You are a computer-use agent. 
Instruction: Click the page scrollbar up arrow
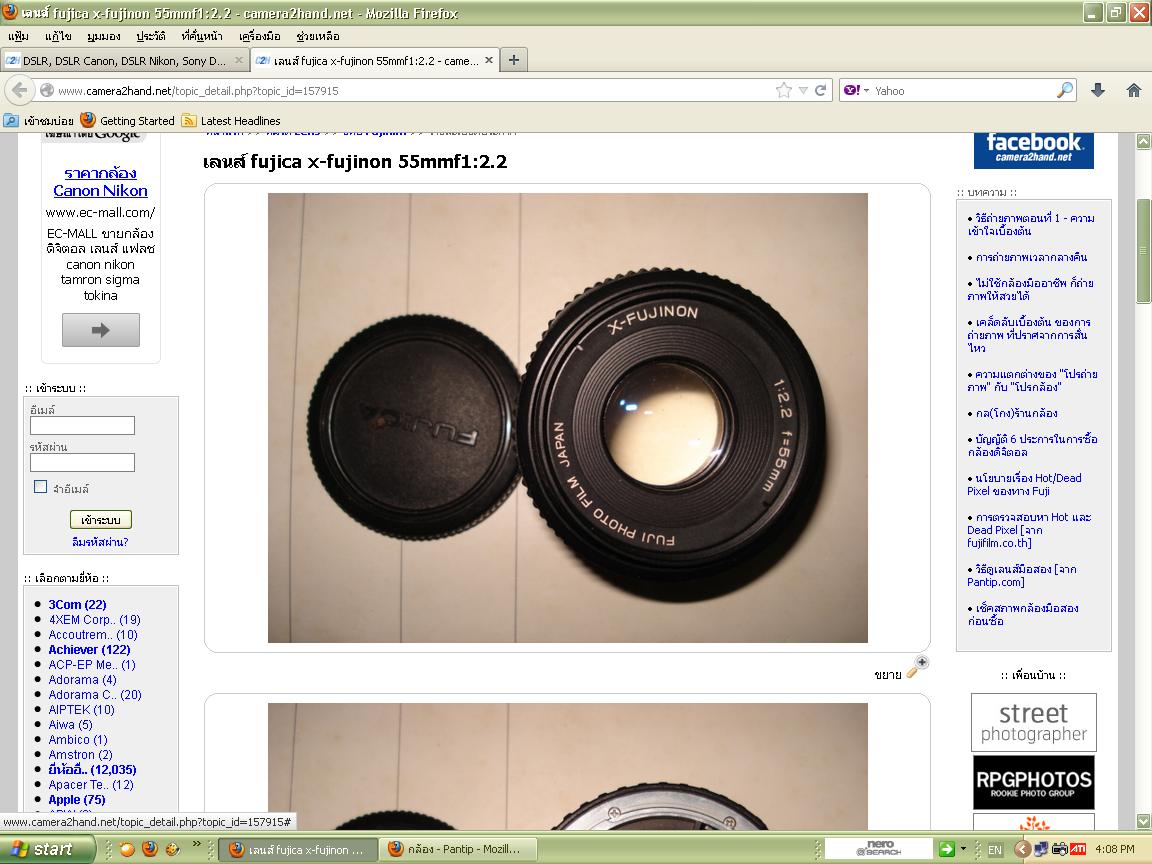click(1143, 142)
